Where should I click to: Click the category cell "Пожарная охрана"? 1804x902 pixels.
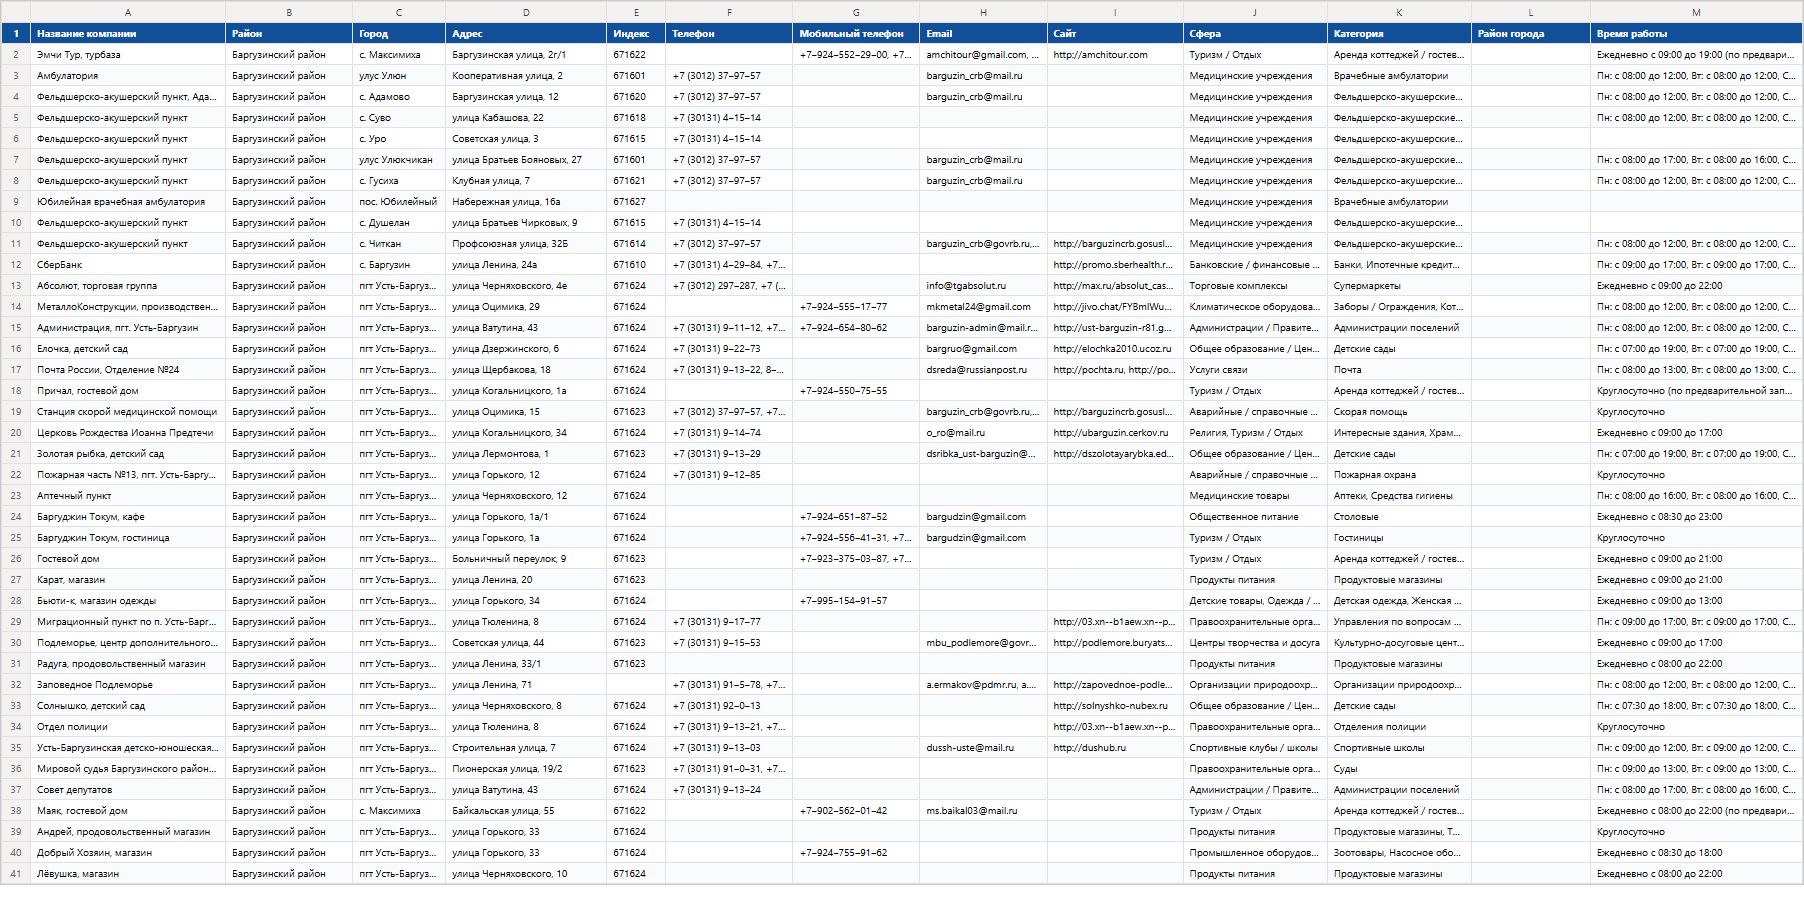point(1399,475)
